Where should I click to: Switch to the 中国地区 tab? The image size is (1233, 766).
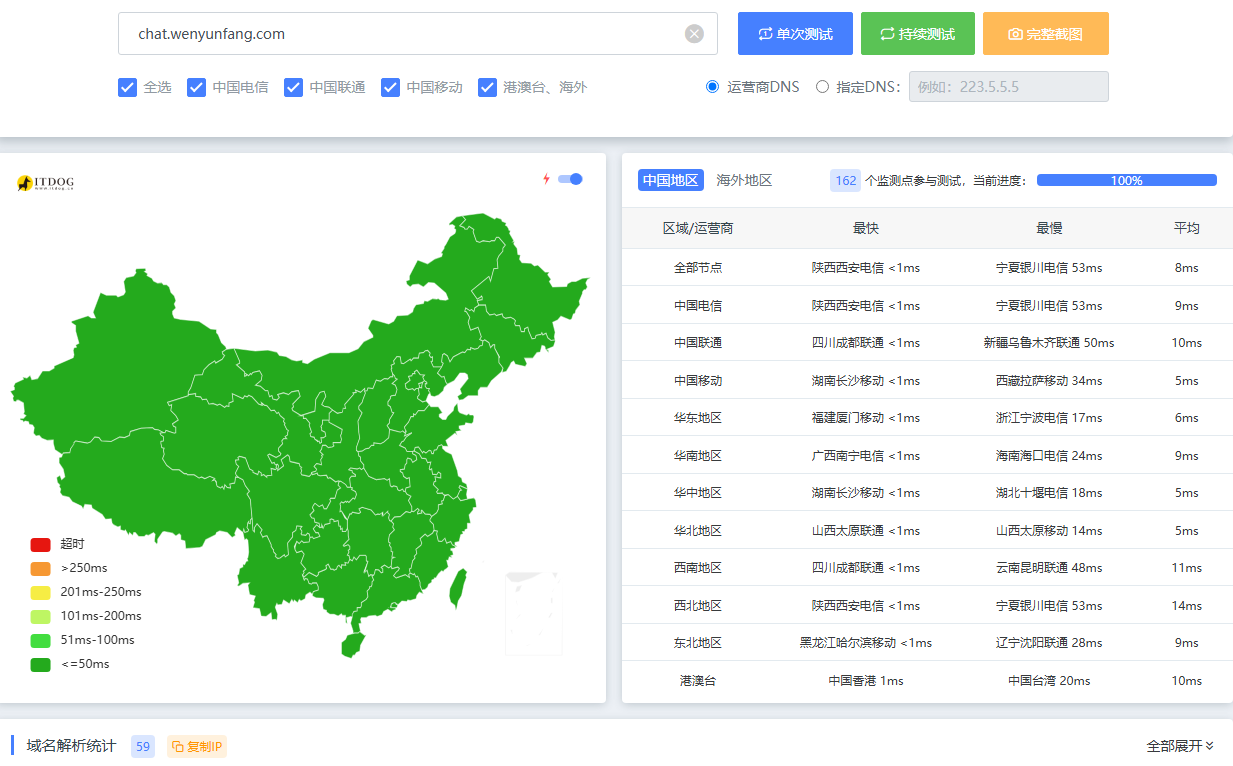[x=670, y=180]
